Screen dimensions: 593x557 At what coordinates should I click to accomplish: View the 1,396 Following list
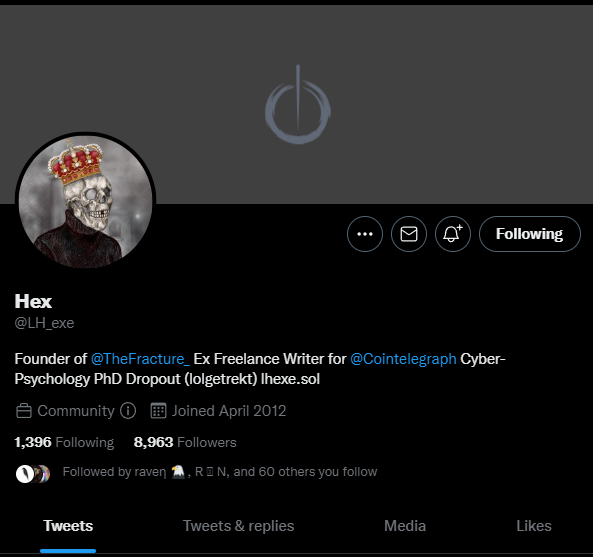click(x=64, y=442)
